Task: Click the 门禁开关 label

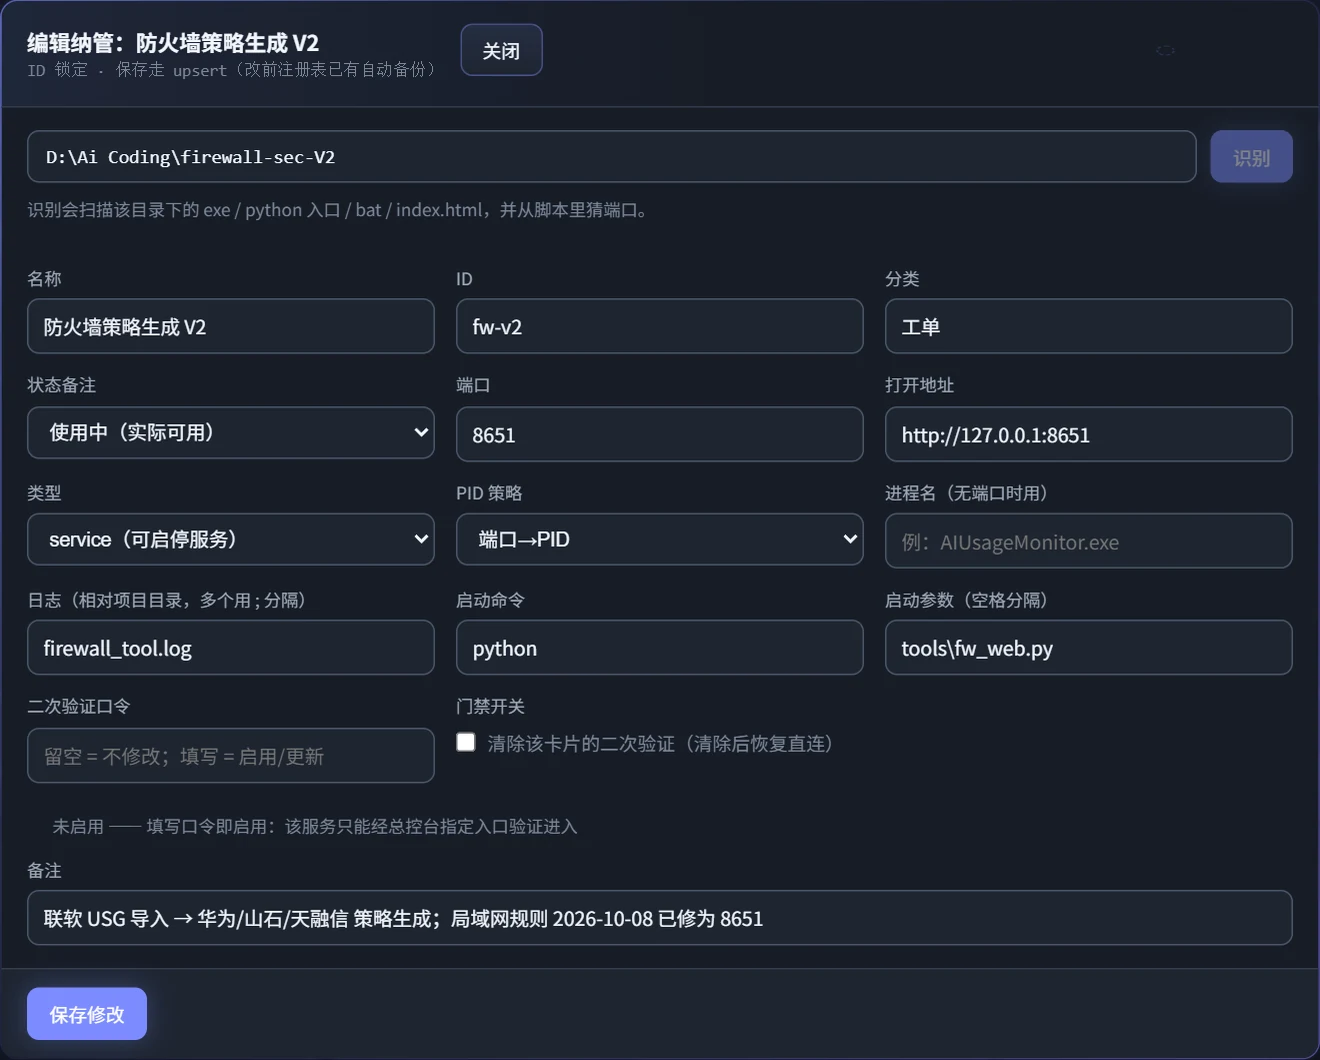Action: coord(490,706)
